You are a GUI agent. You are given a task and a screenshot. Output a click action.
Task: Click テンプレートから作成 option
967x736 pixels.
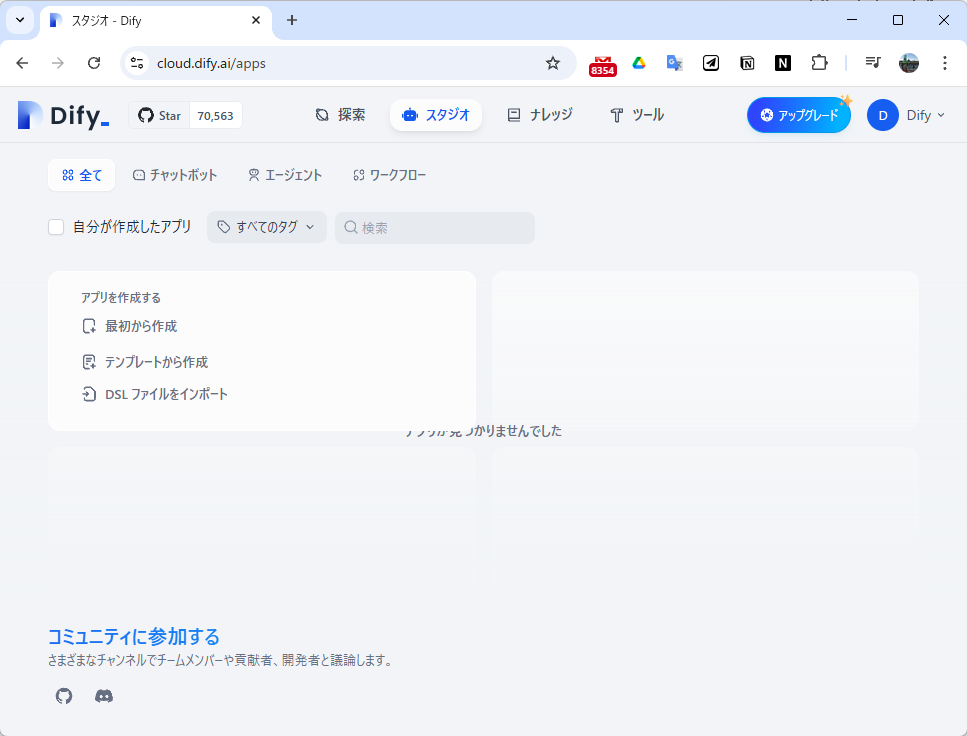coord(146,362)
